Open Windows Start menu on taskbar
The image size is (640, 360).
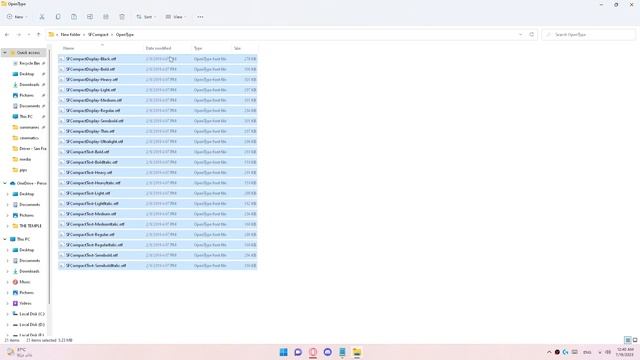click(x=283, y=352)
